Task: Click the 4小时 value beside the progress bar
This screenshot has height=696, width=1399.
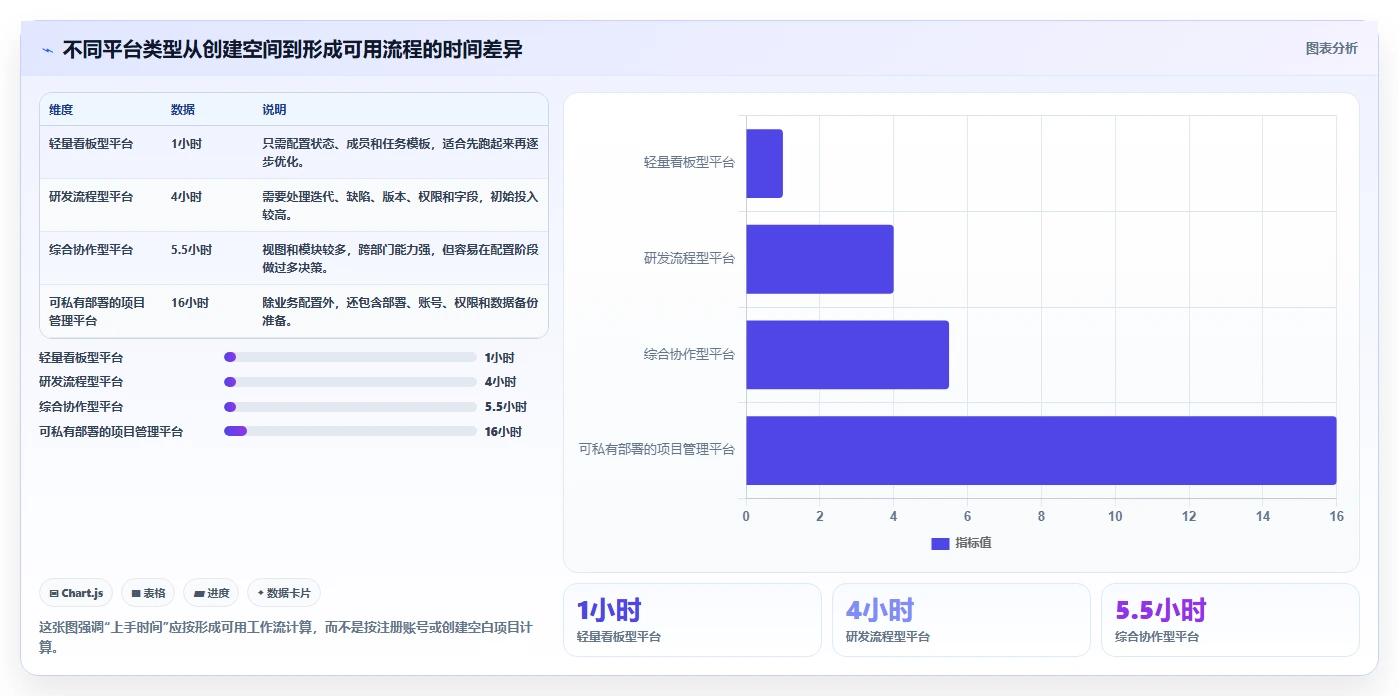Action: coord(500,382)
